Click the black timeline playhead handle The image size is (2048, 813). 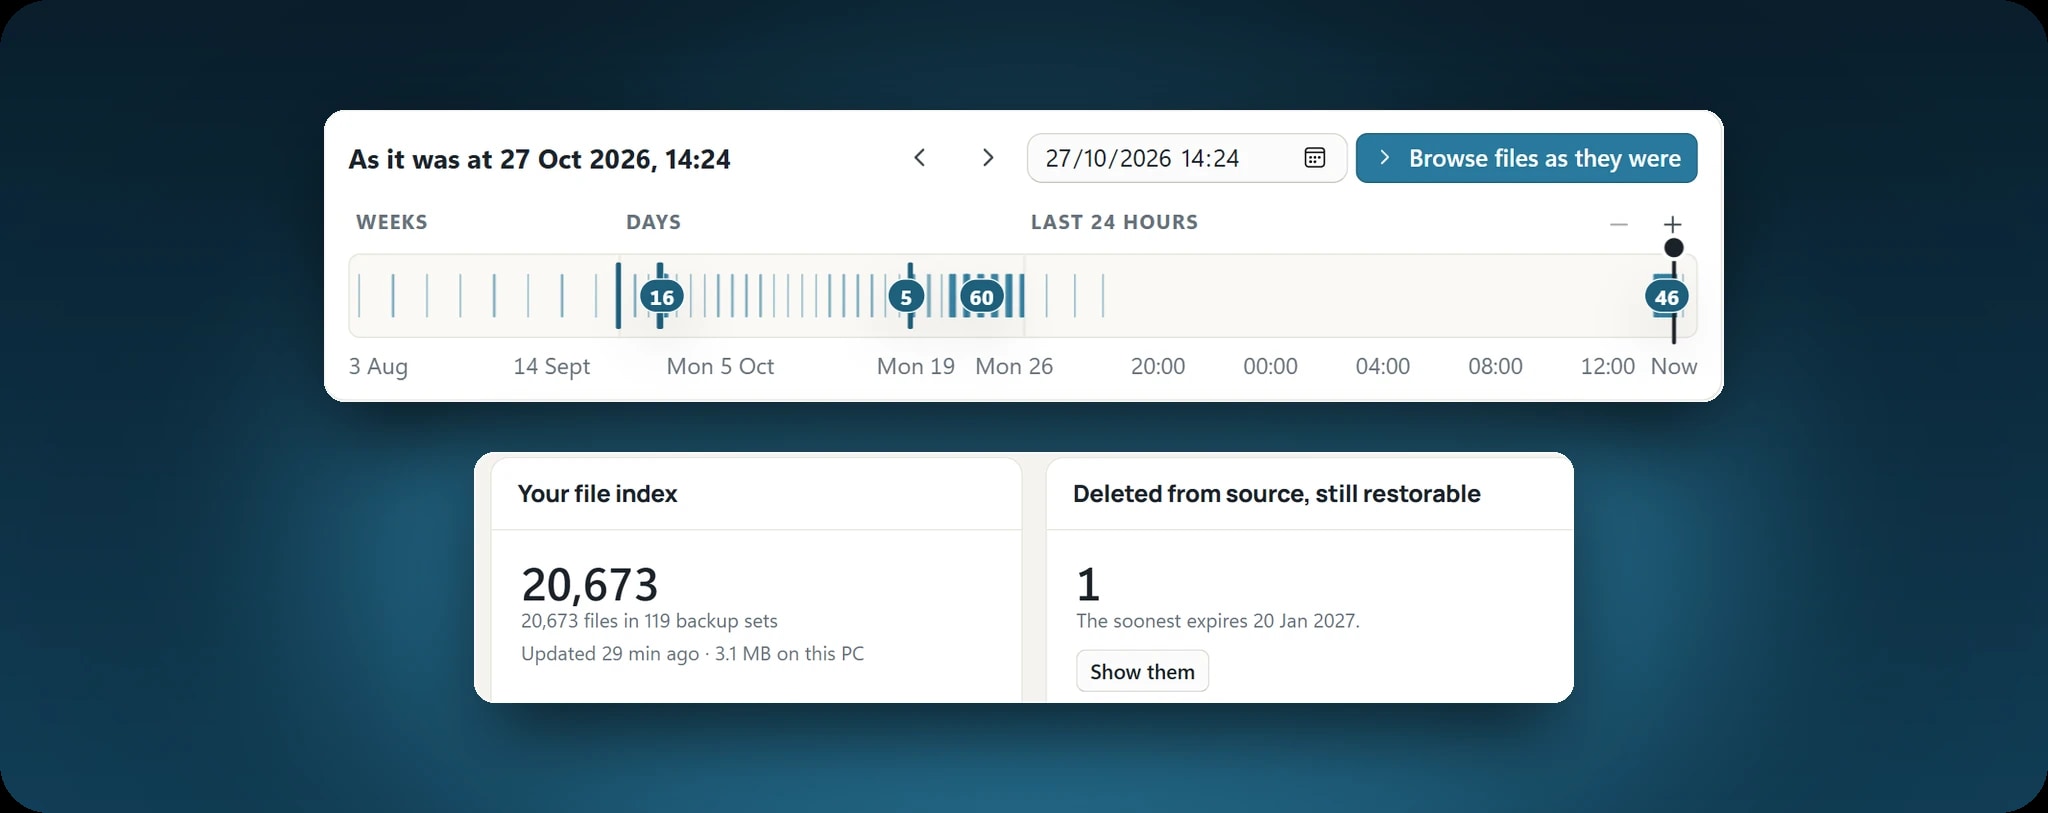pyautogui.click(x=1673, y=247)
